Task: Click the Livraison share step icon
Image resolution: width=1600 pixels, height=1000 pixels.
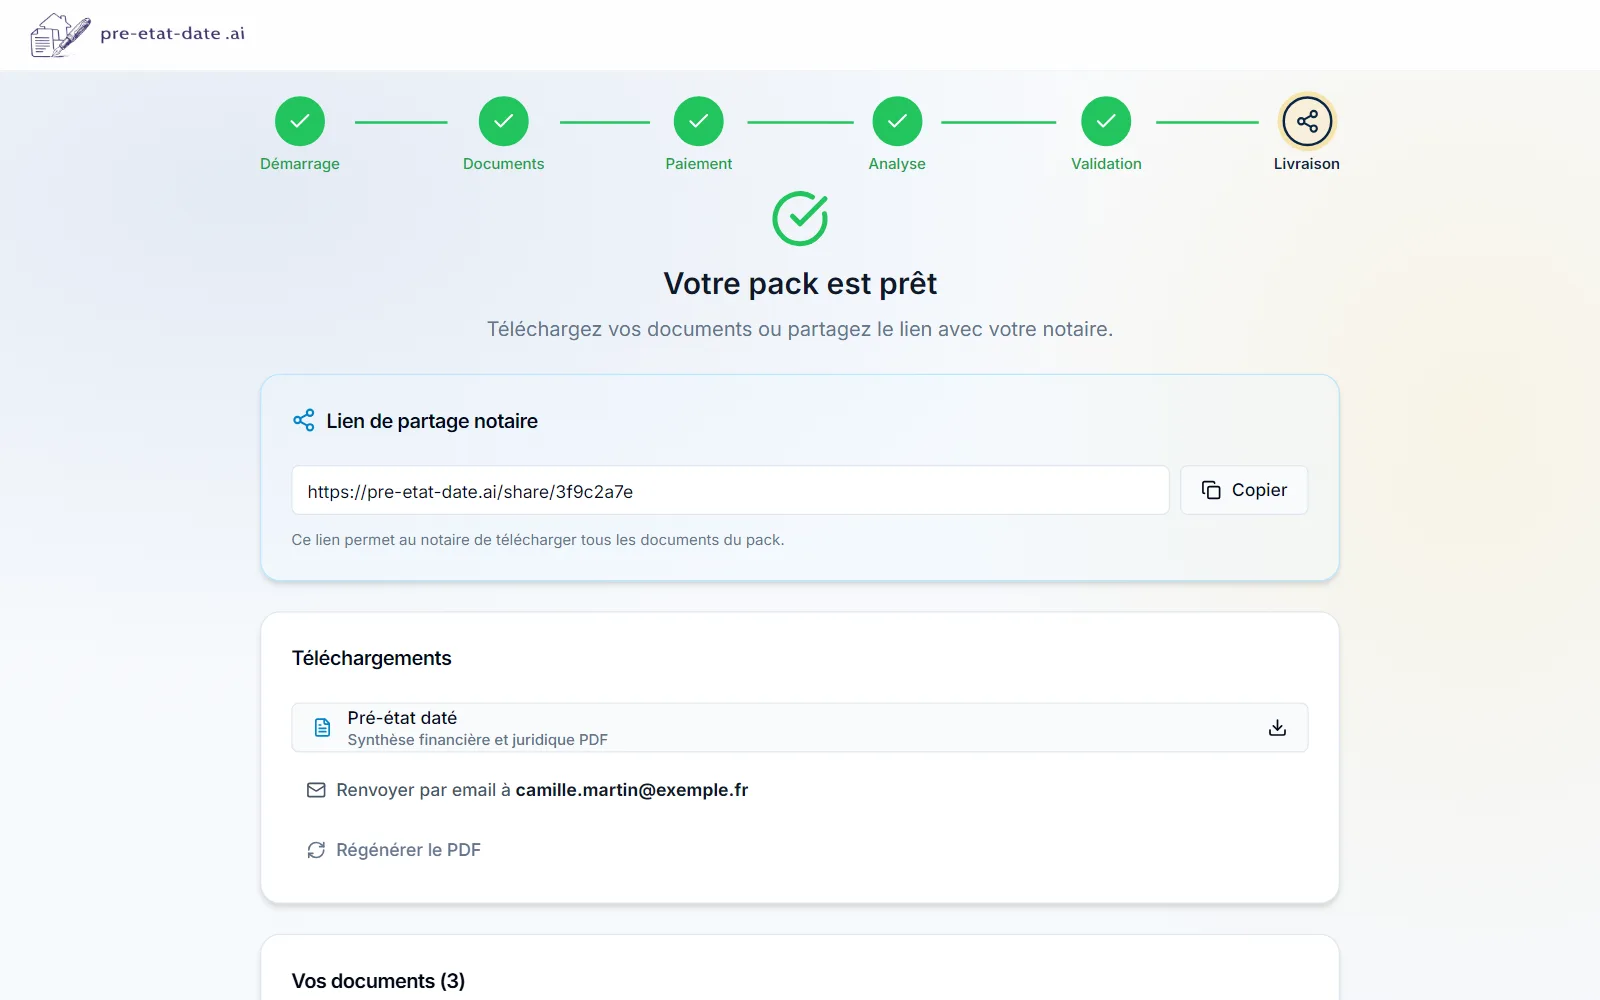Action: point(1307,121)
